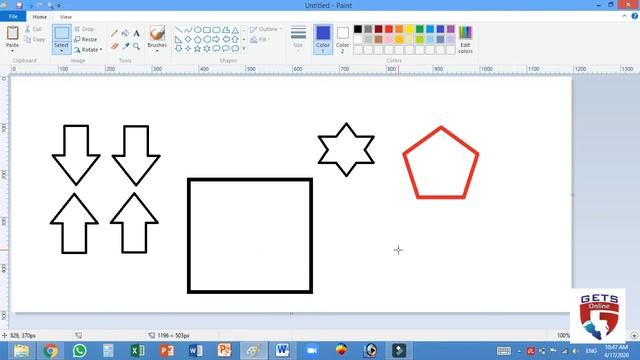Pick the Rounded rectangular callout shape
Image resolution: width=640 pixels, height=360 pixels.
pyautogui.click(x=216, y=49)
